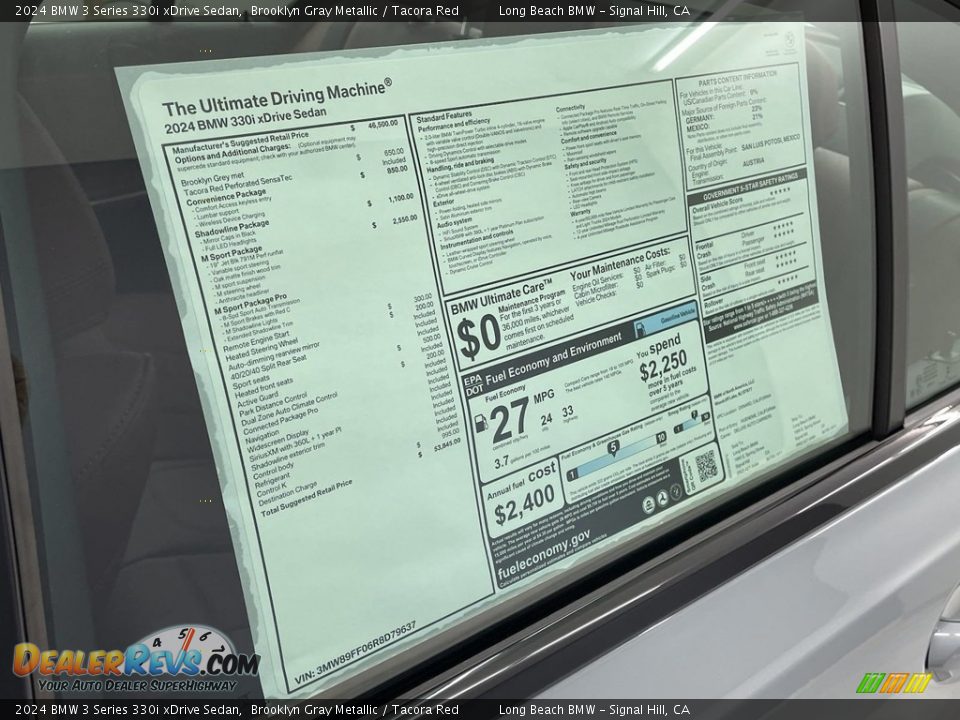960x720 pixels.
Task: Click "PARTS CONTENT INFORMATION" heading
Action: coord(738,78)
